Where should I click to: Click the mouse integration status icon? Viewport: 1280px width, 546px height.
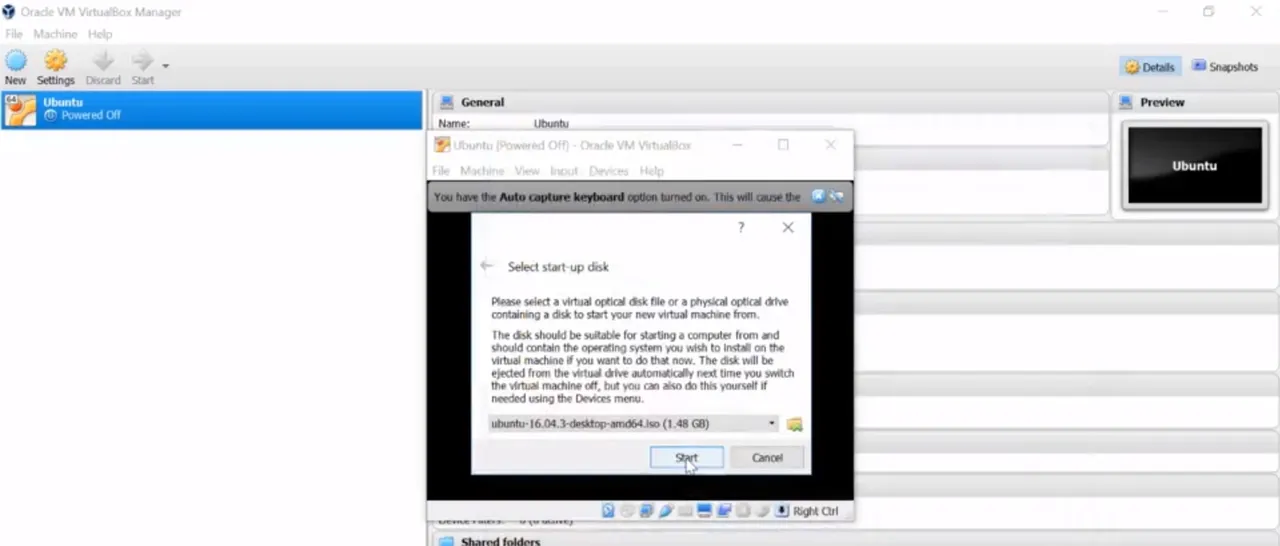[x=762, y=511]
